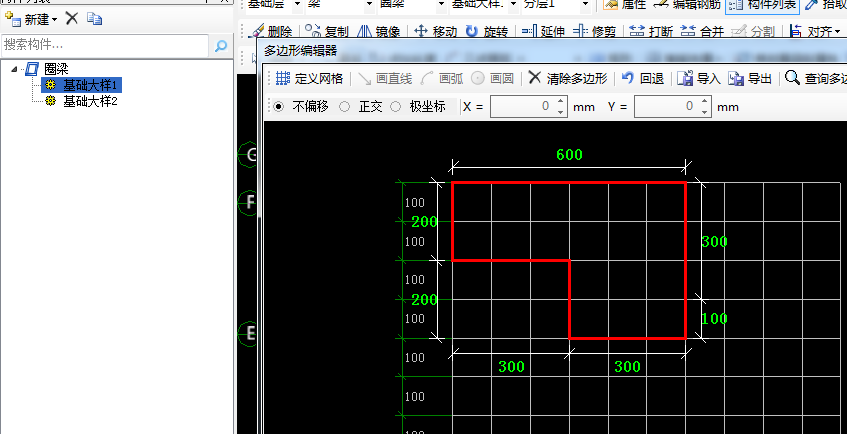Click the 镜像 mirror tool
This screenshot has height=434, width=847.
tap(379, 31)
